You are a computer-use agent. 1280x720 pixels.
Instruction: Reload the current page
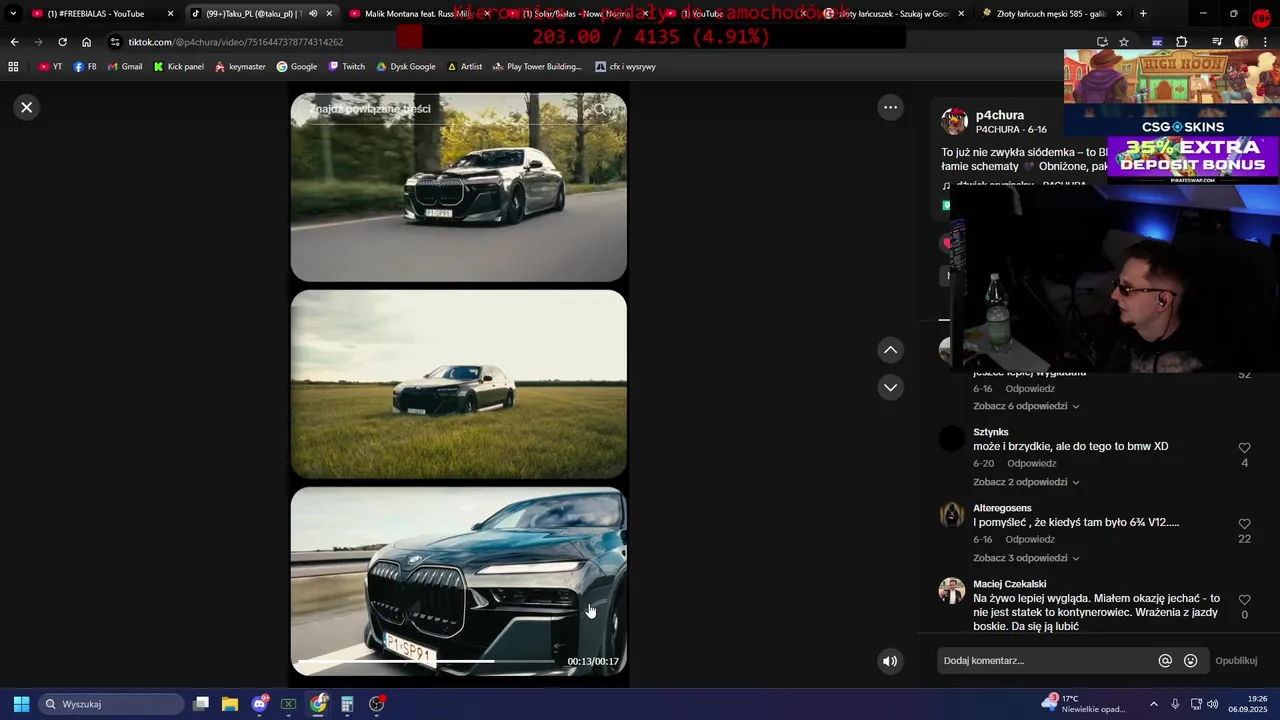click(x=62, y=42)
